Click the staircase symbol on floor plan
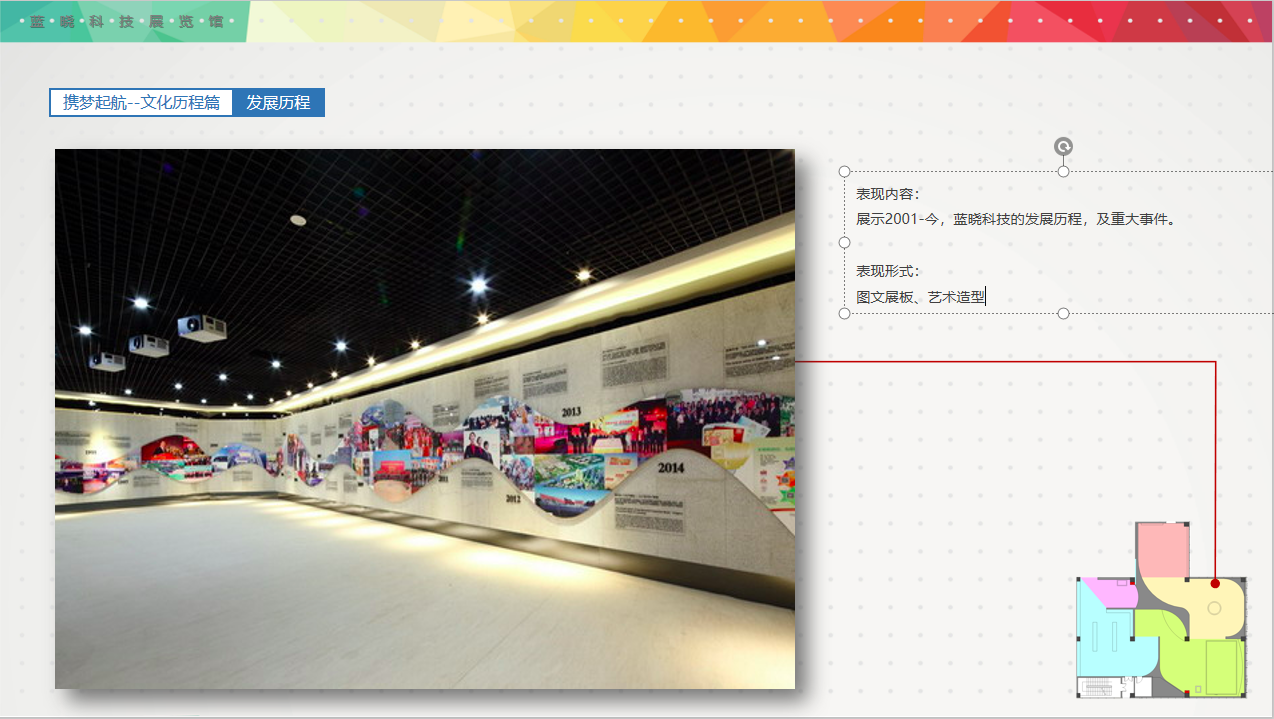Screen dimensions: 1274x719 1098,687
